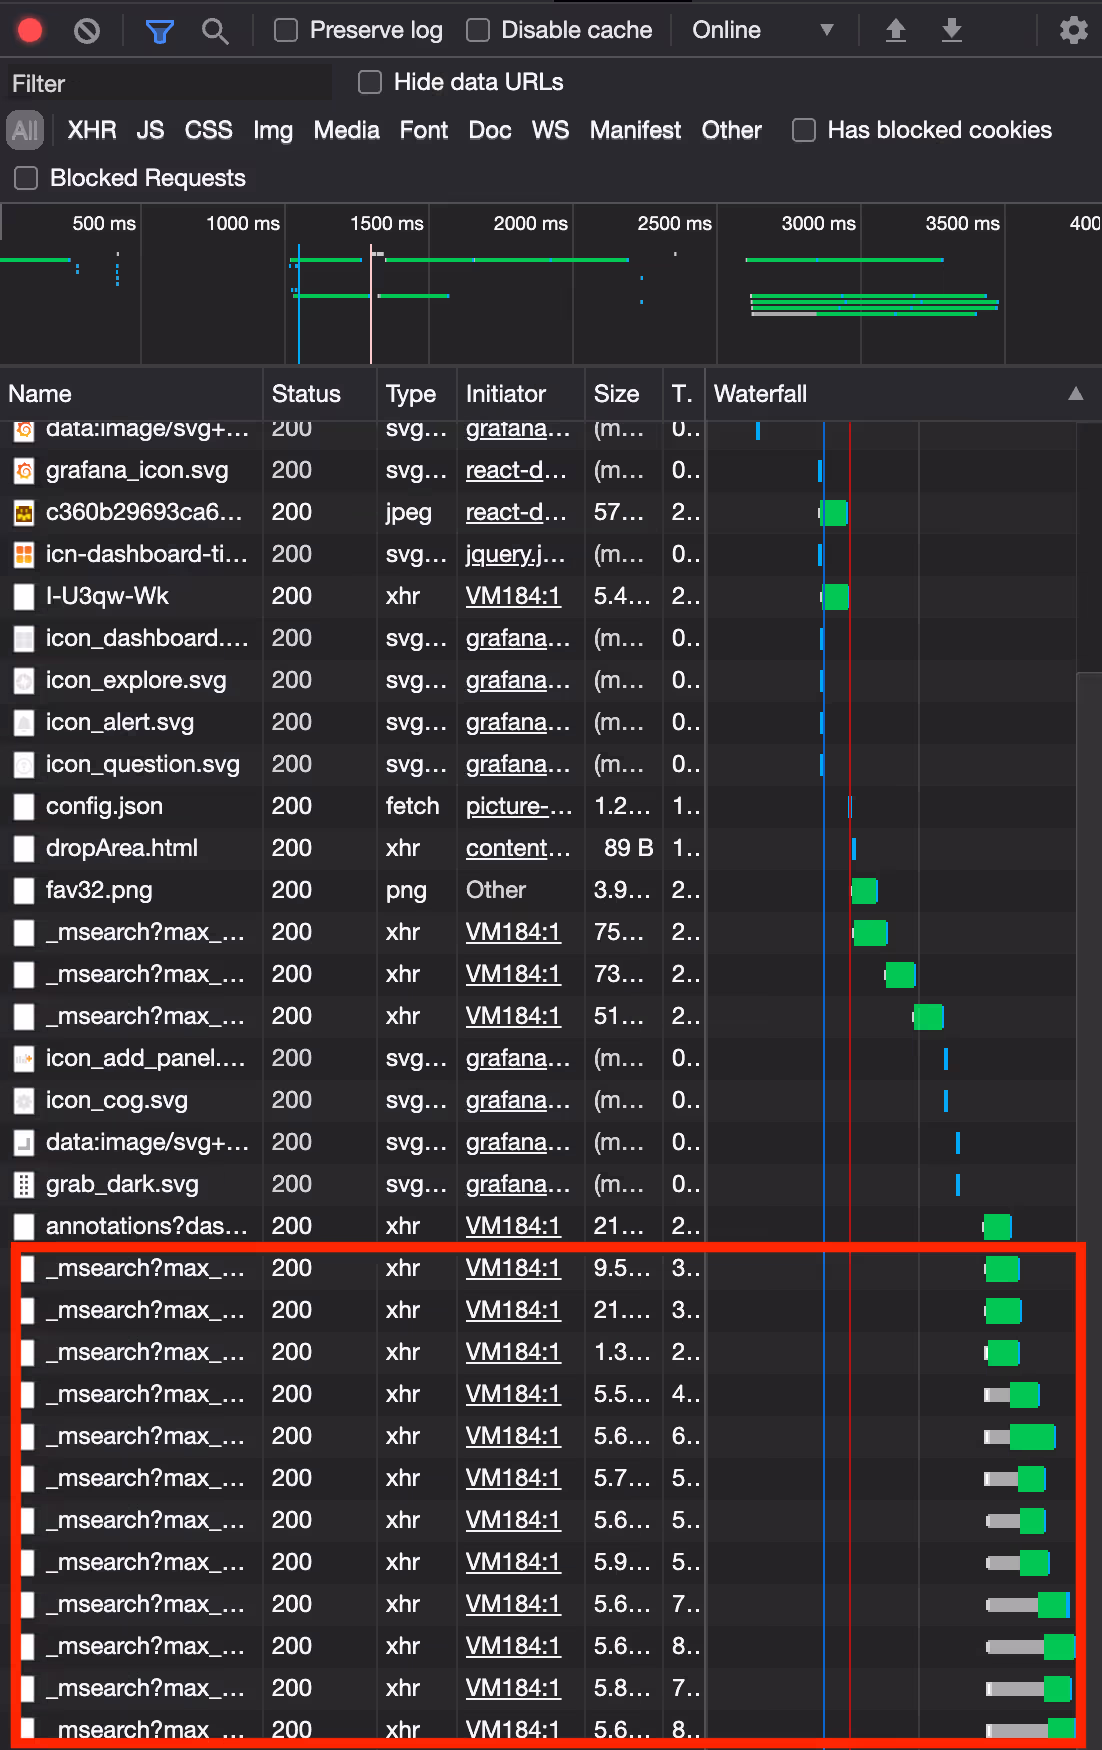Click the icon_add_panel file icon
This screenshot has width=1102, height=1750.
pyautogui.click(x=24, y=1058)
